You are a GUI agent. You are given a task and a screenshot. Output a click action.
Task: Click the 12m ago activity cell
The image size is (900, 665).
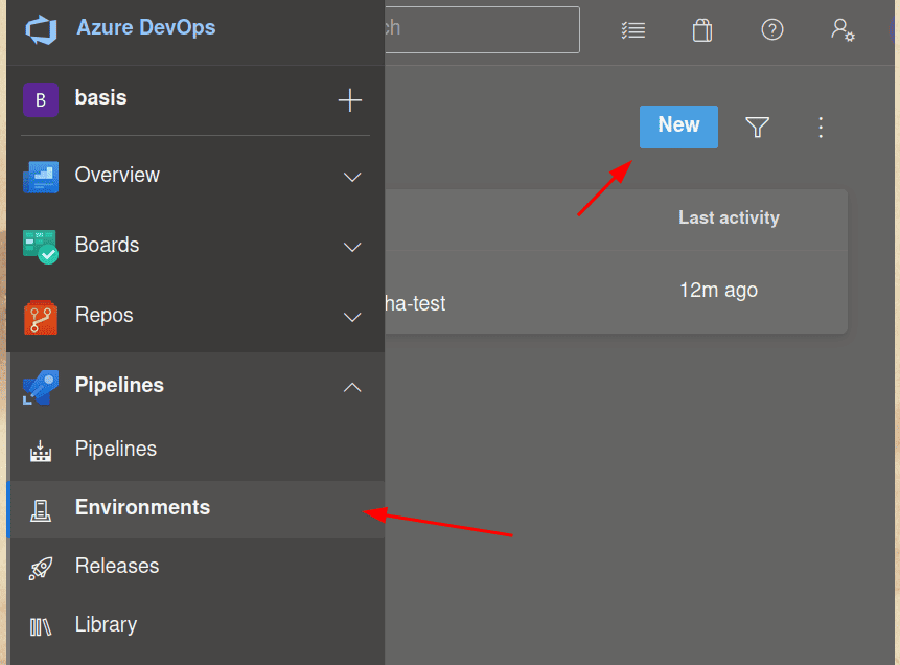point(719,290)
